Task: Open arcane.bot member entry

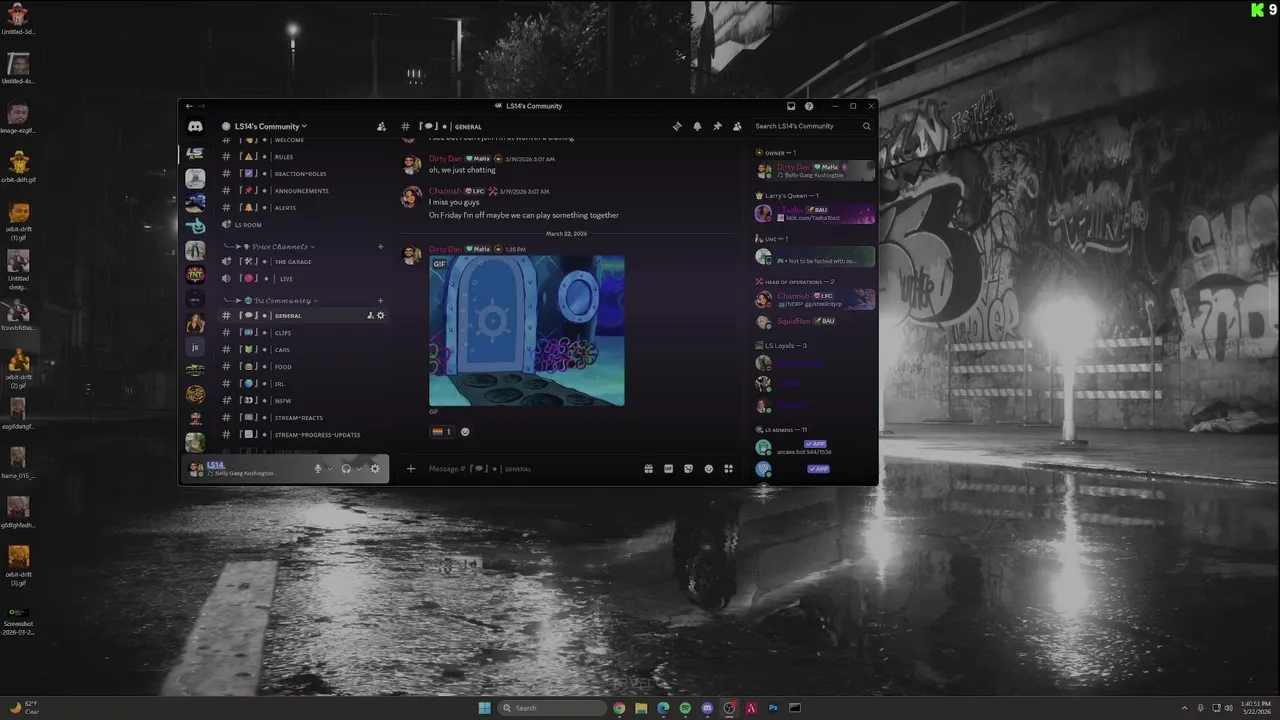Action: [x=815, y=447]
